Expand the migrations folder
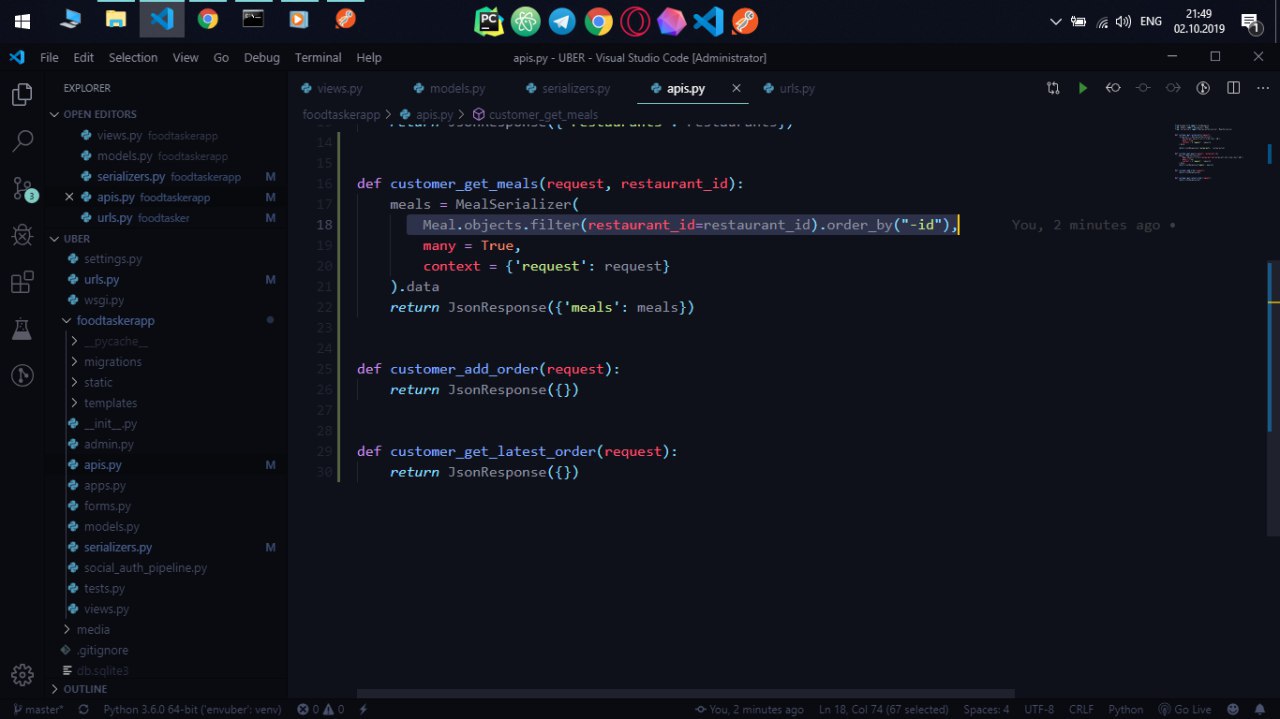 [112, 362]
